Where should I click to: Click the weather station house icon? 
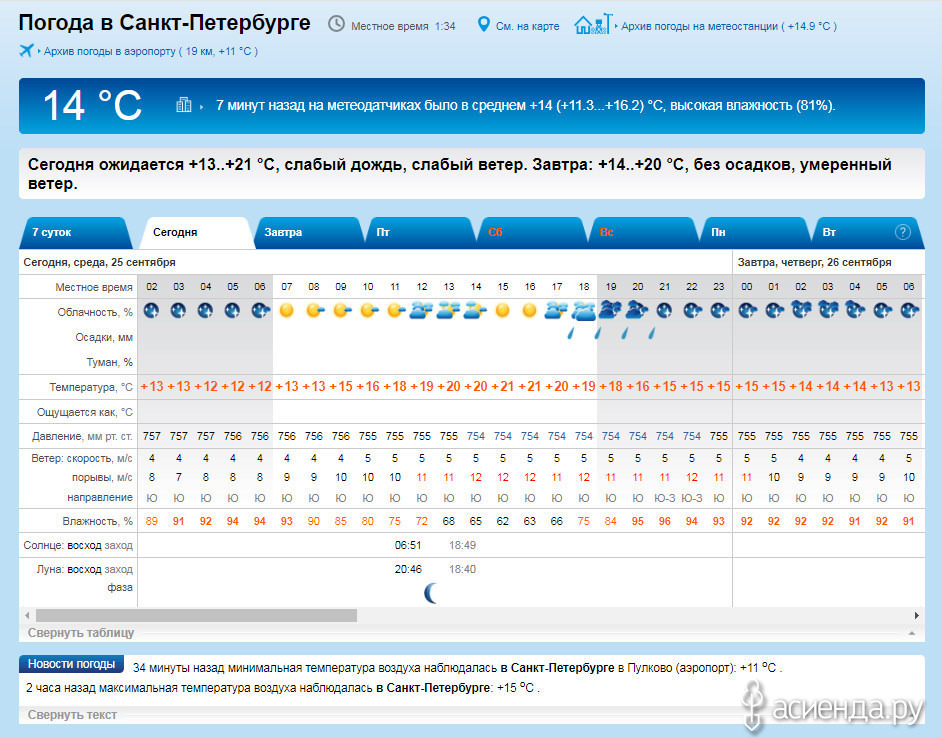click(593, 24)
